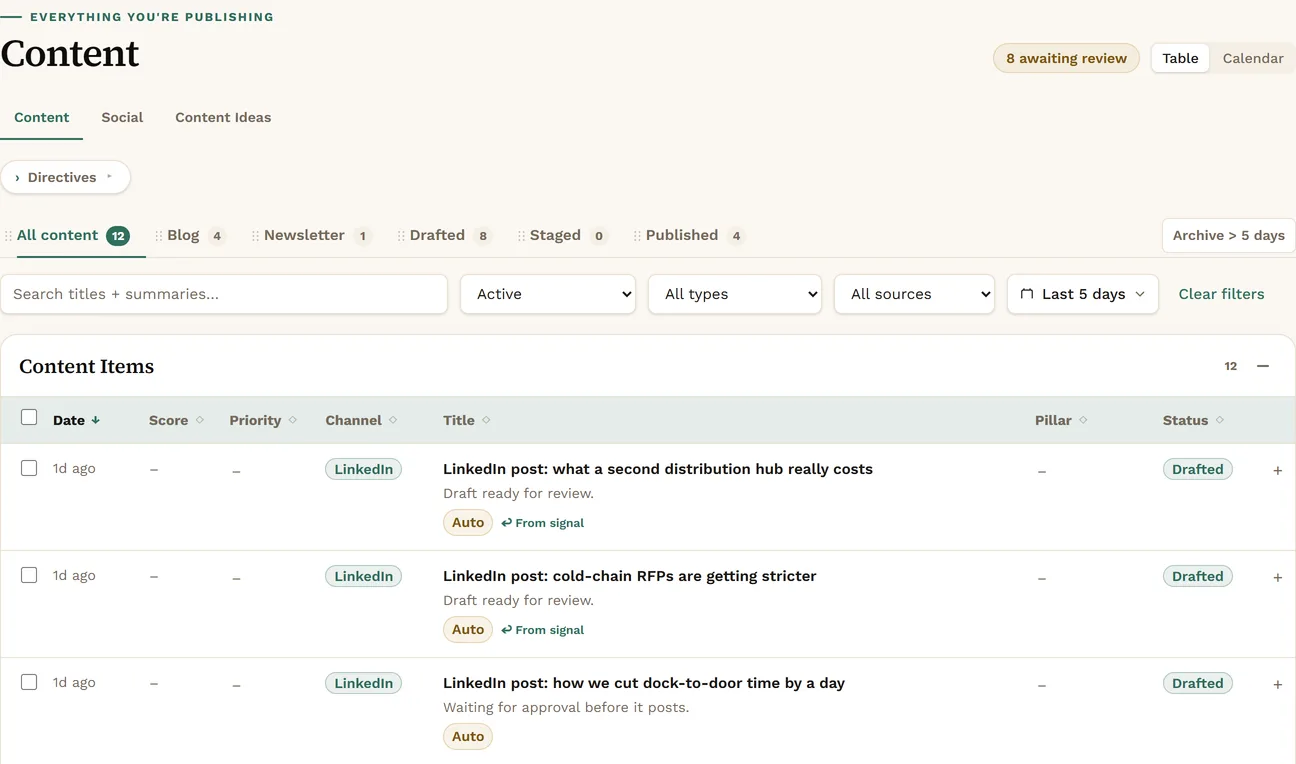Select the Staged filter tab

569,236
